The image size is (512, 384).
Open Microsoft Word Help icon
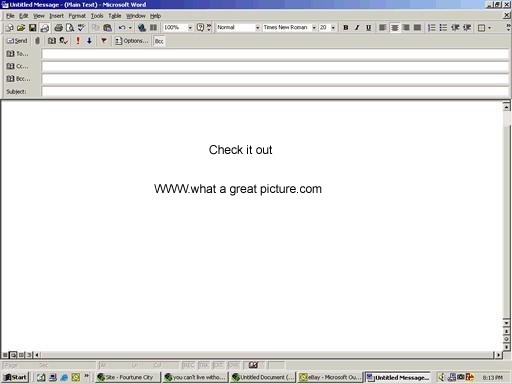[200, 28]
